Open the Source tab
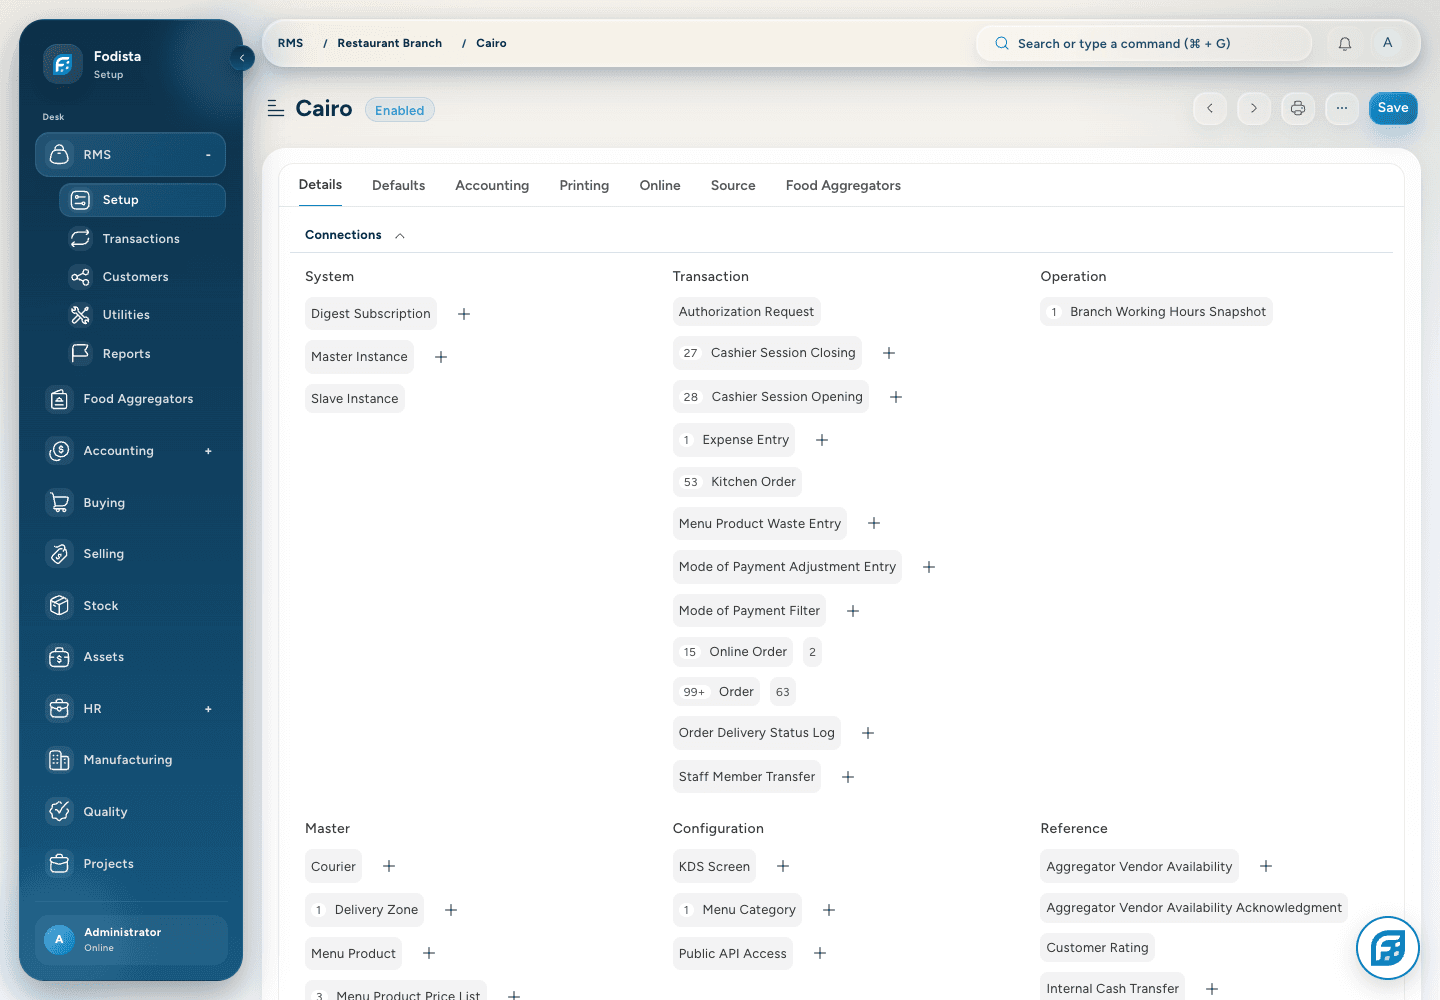This screenshot has height=1000, width=1440. coord(733,186)
